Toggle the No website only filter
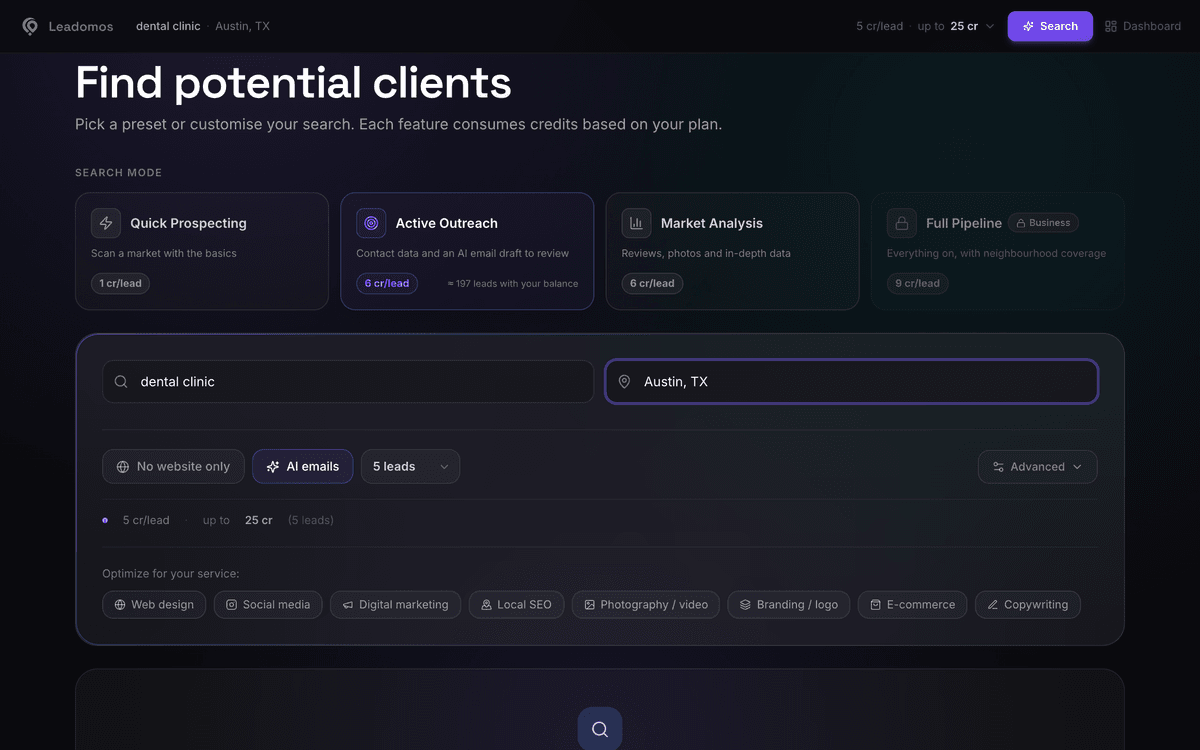Image resolution: width=1200 pixels, height=750 pixels. coord(173,466)
